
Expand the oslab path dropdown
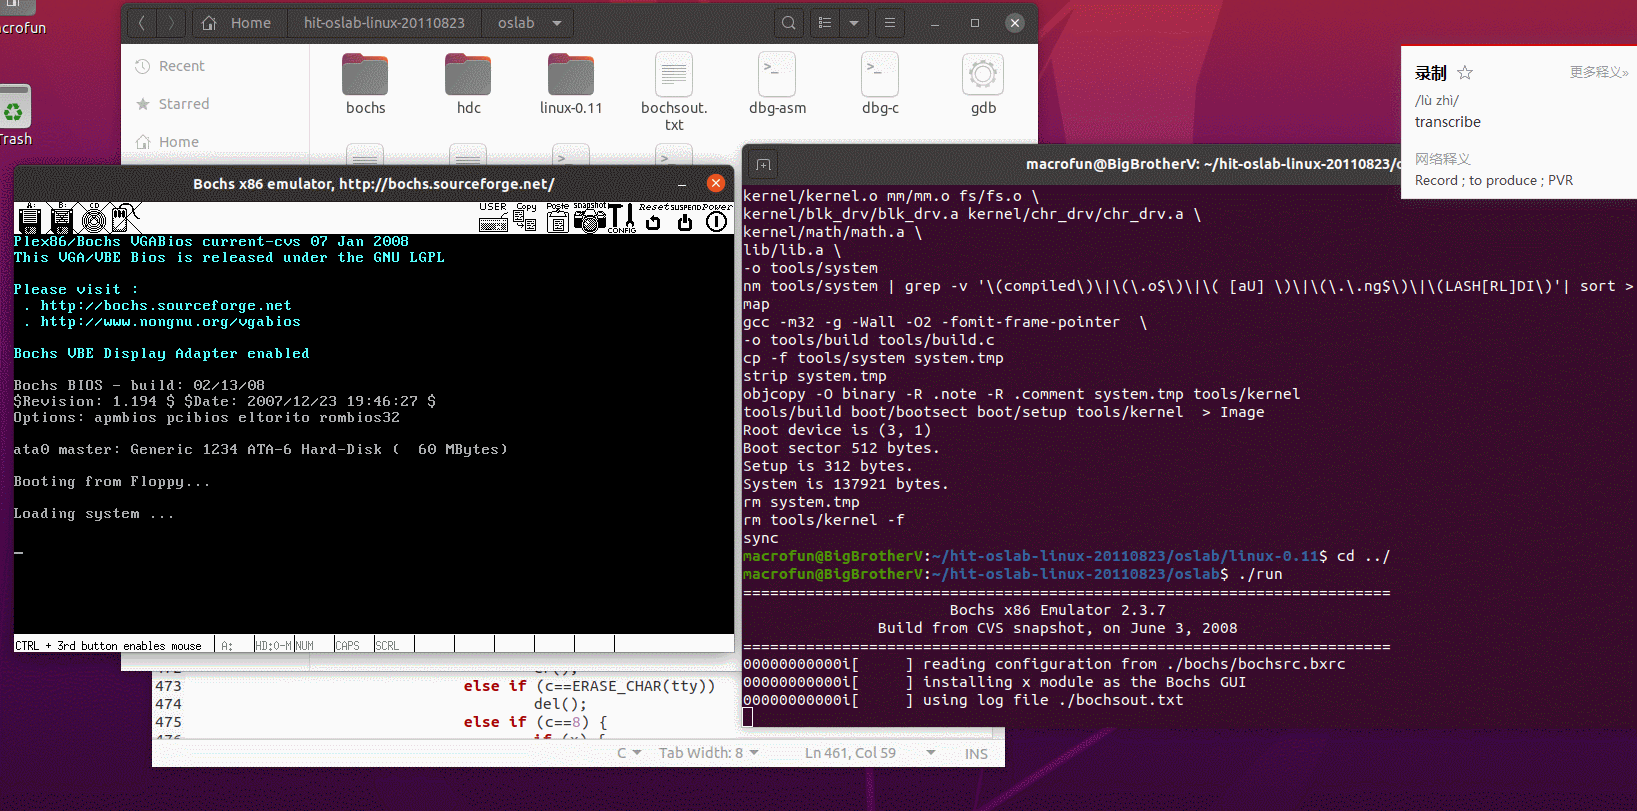(557, 22)
